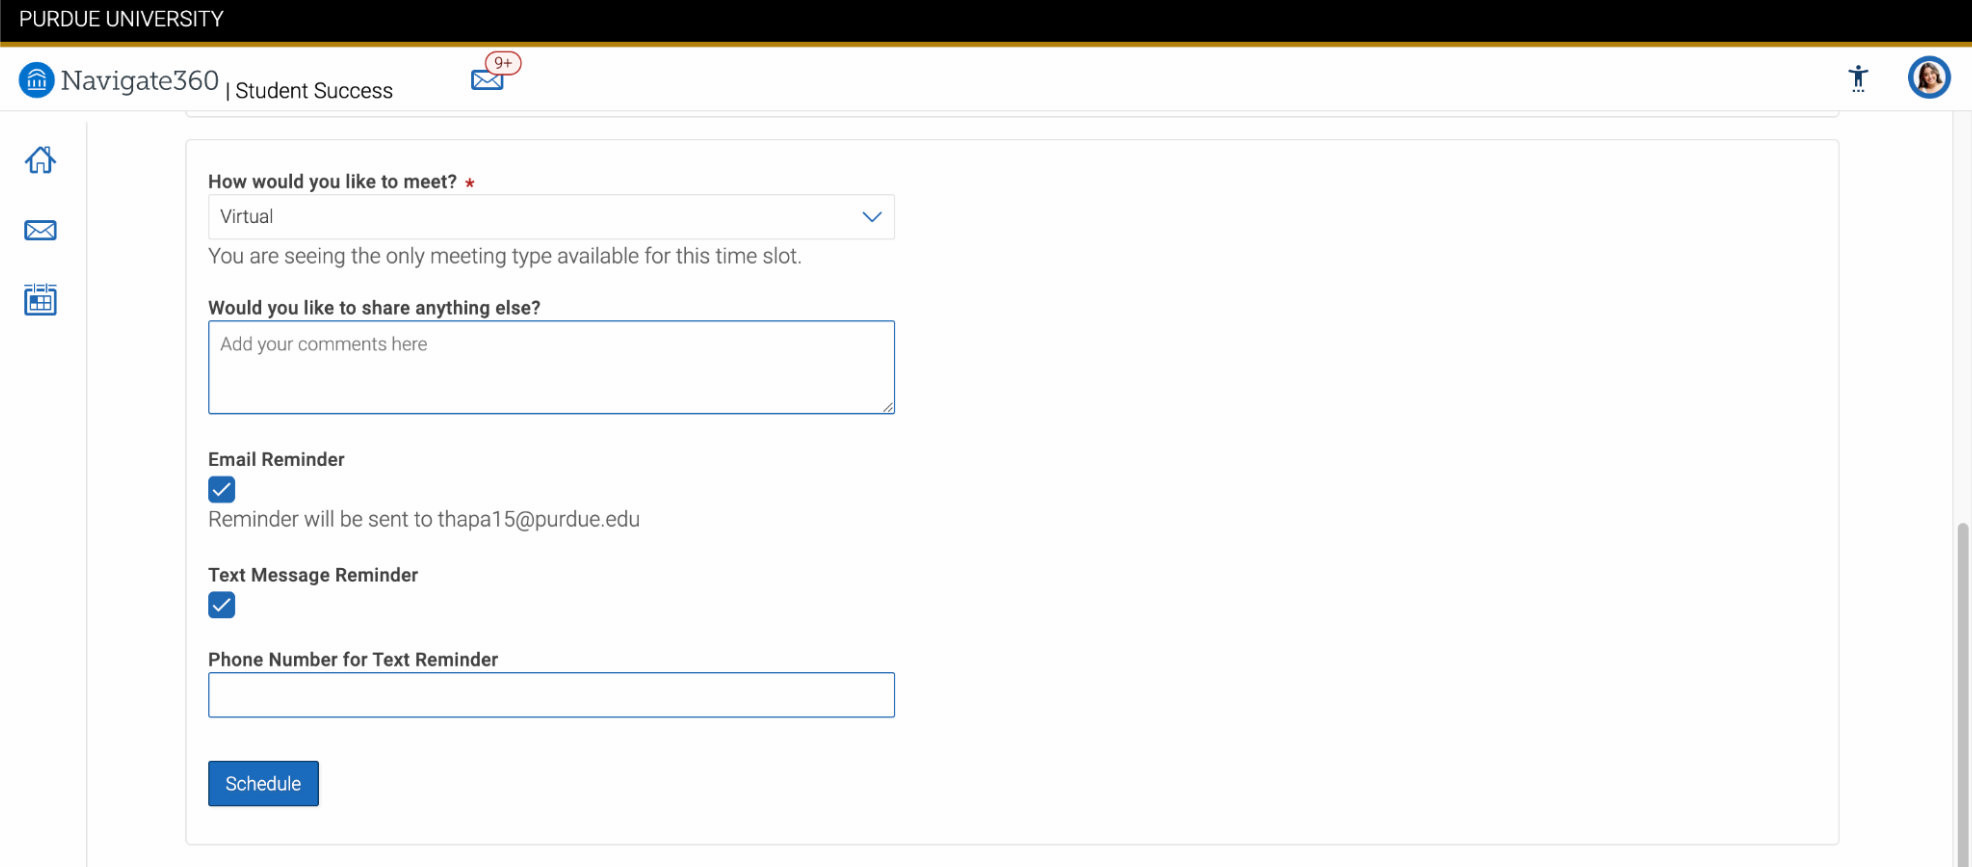1972x867 pixels.
Task: Click the Navigate360 logo icon
Action: [36, 80]
